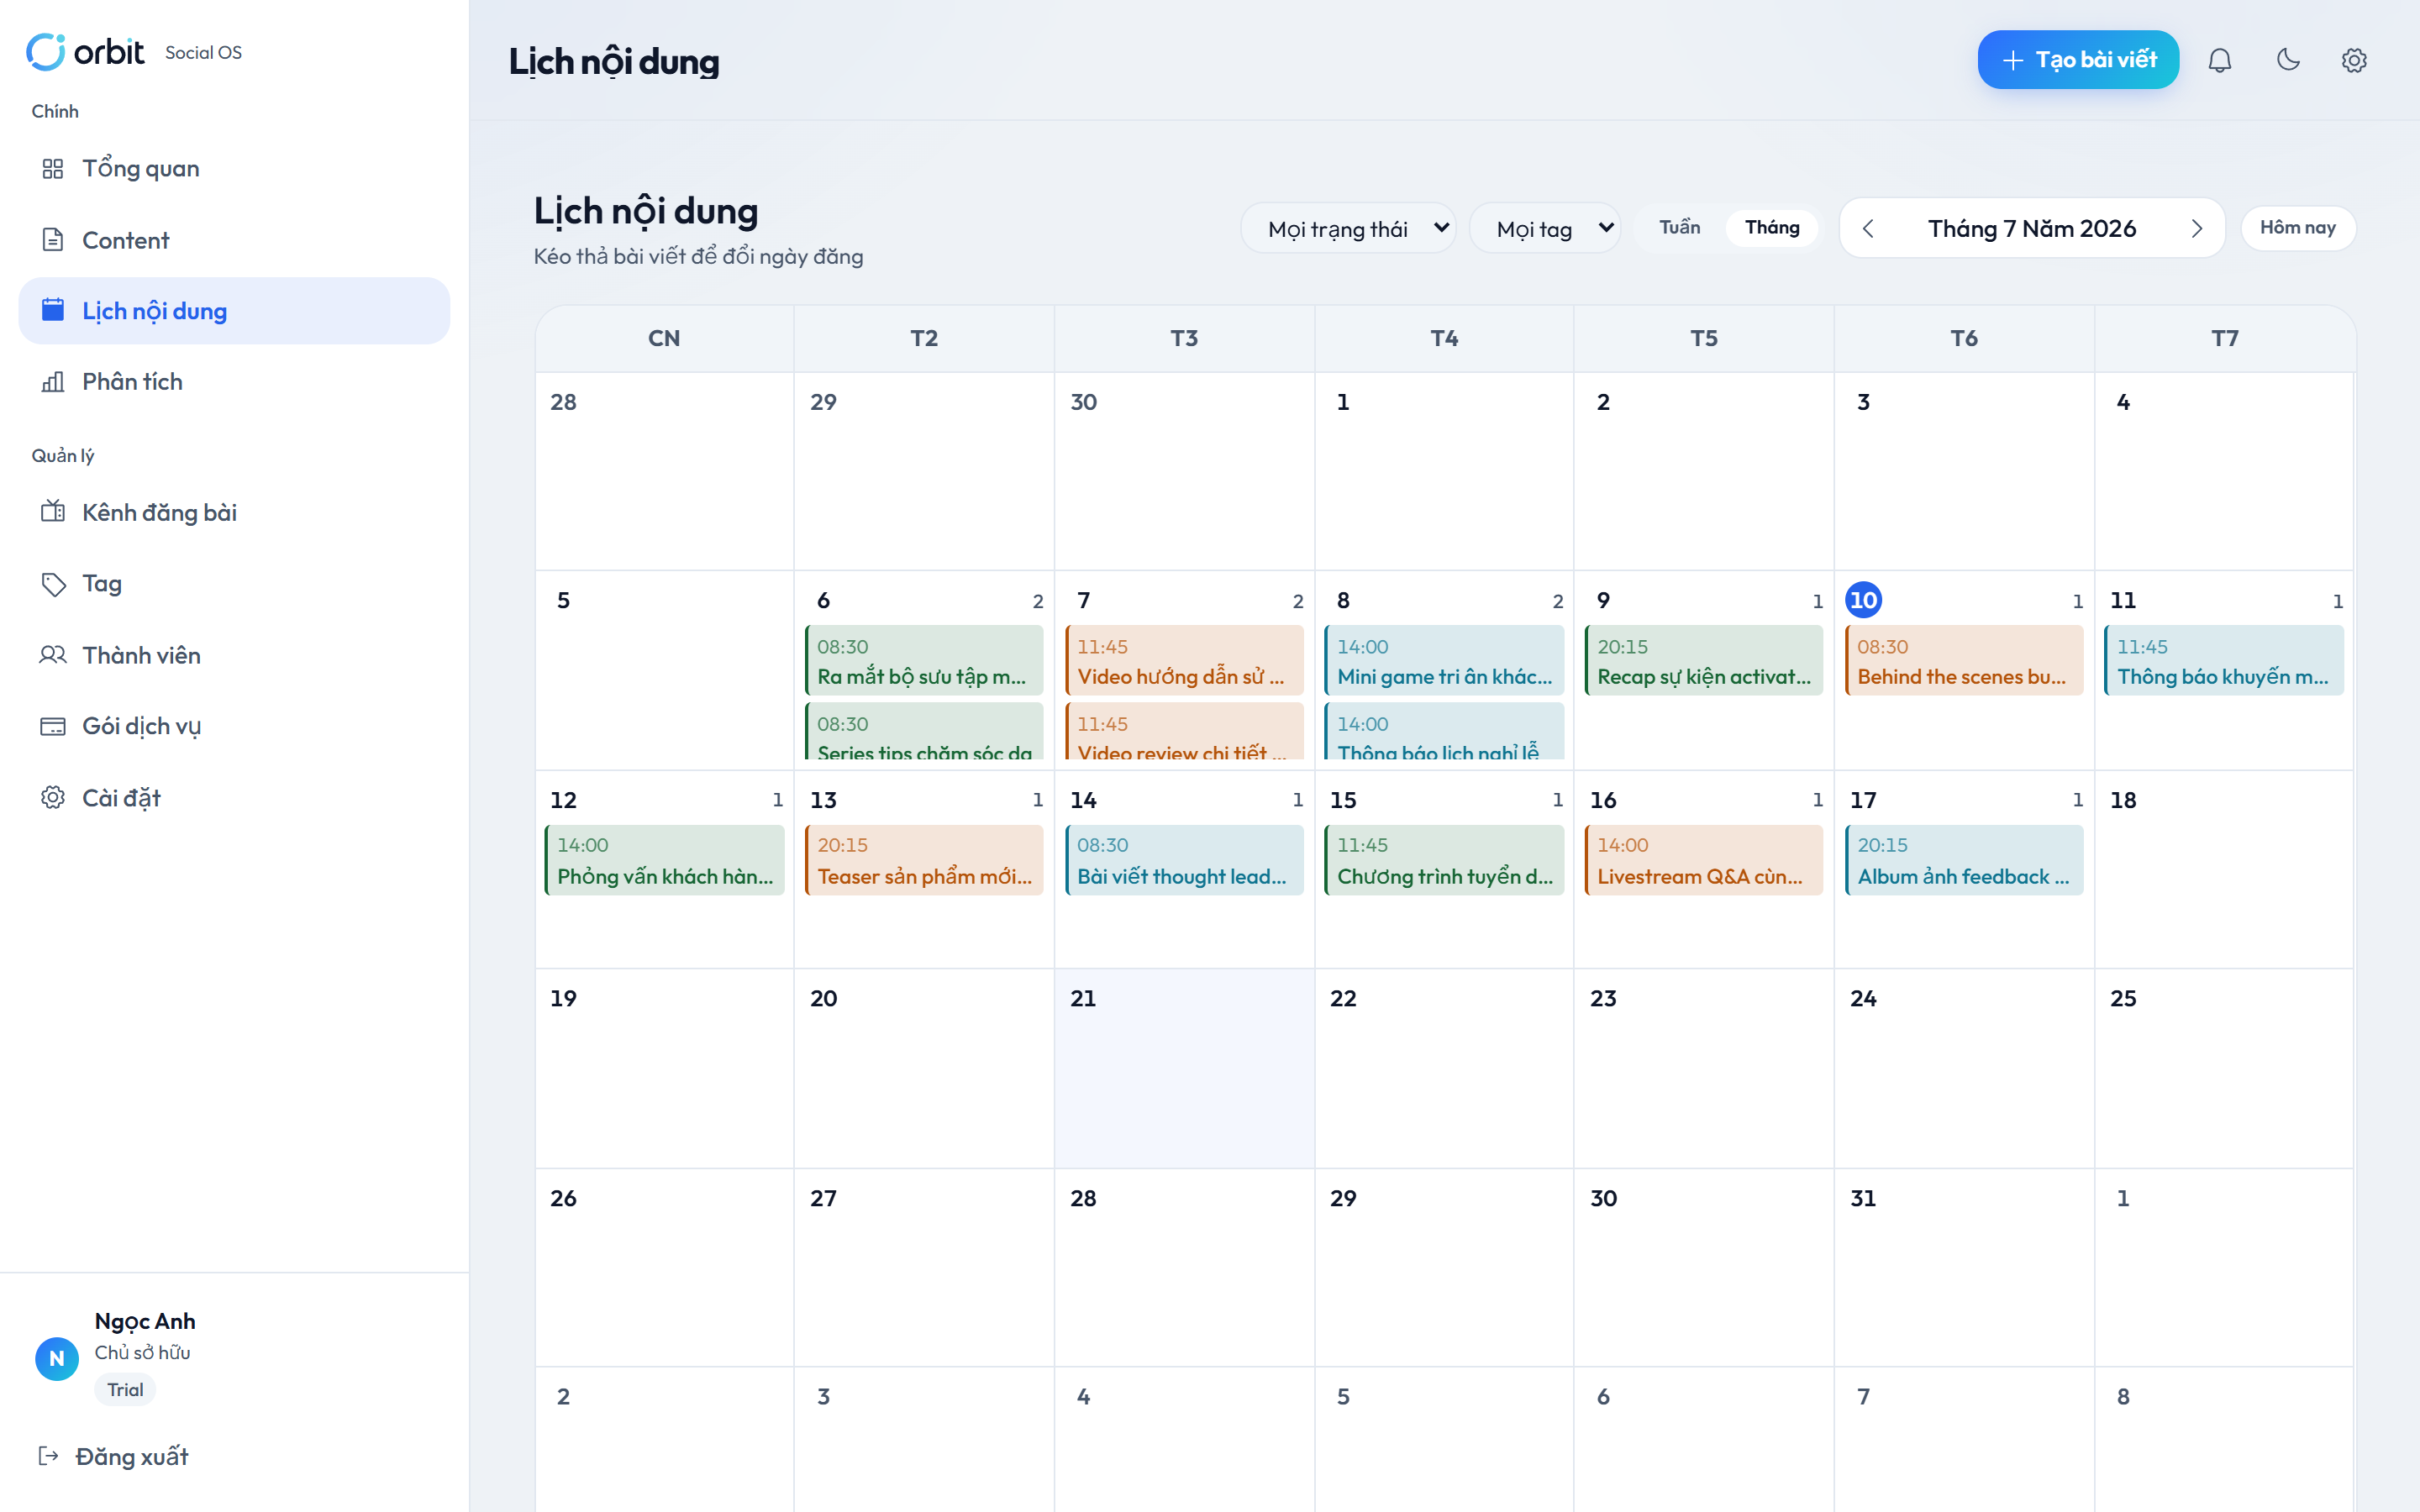Viewport: 2420px width, 1512px height.
Task: Switch calendar to Tuần view
Action: click(1680, 228)
